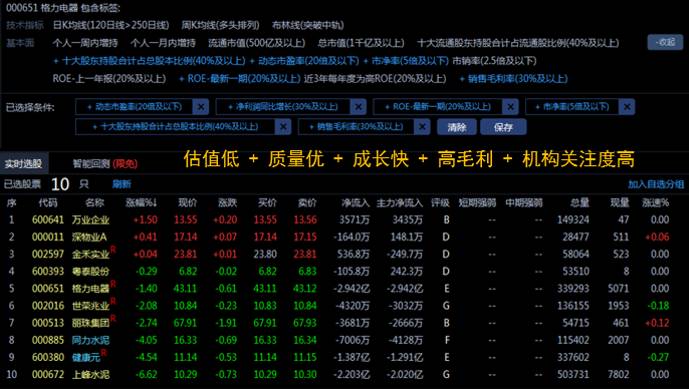This screenshot has width=689, height=389.
Task: Save conditions with the 保存 button
Action: pyautogui.click(x=503, y=127)
